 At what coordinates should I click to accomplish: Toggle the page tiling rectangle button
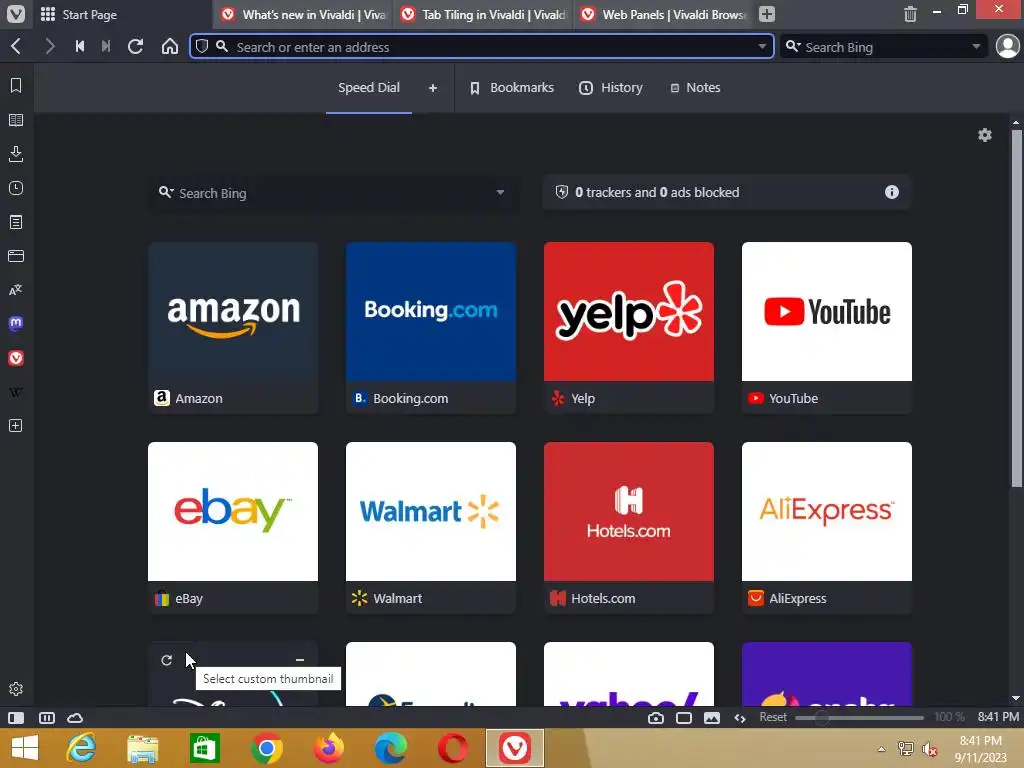click(684, 718)
